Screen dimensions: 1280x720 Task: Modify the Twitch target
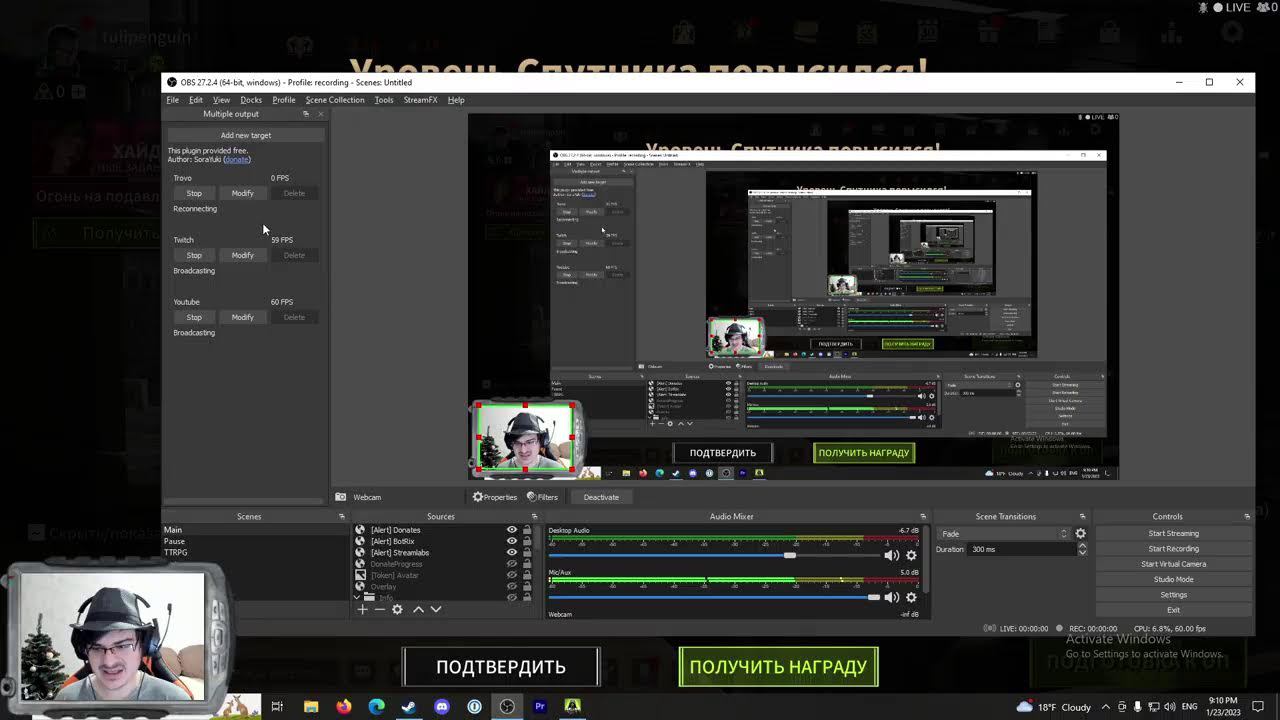point(242,255)
